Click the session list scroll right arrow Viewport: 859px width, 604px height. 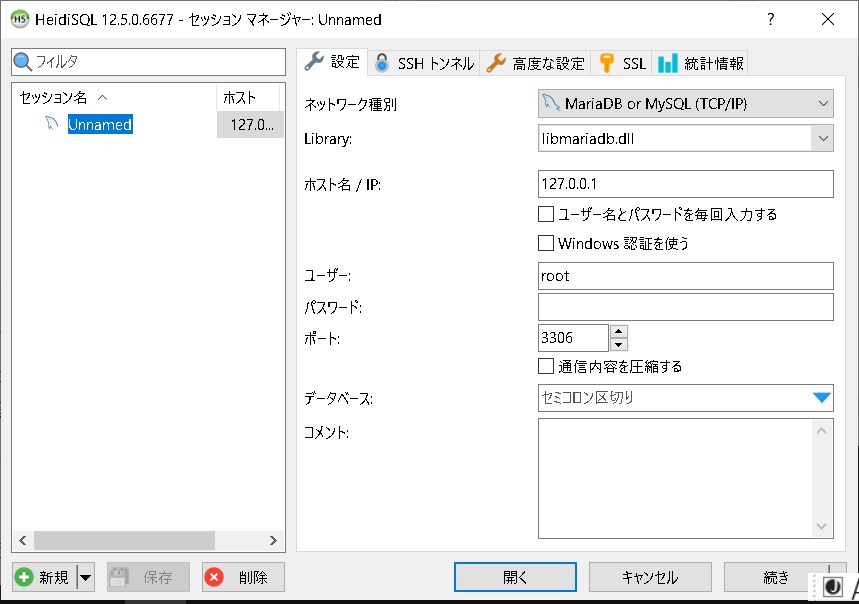273,540
